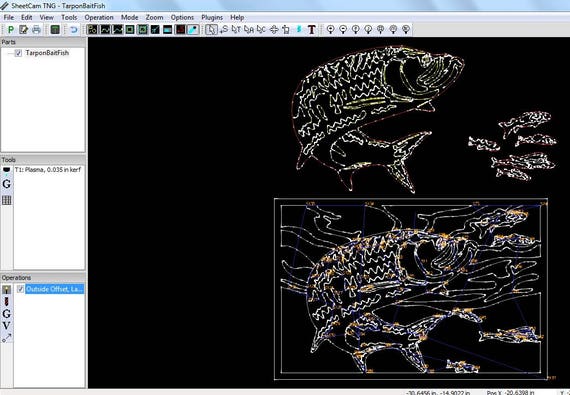570x395 pixels.
Task: Open the grid tool table icon
Action: coord(7,200)
